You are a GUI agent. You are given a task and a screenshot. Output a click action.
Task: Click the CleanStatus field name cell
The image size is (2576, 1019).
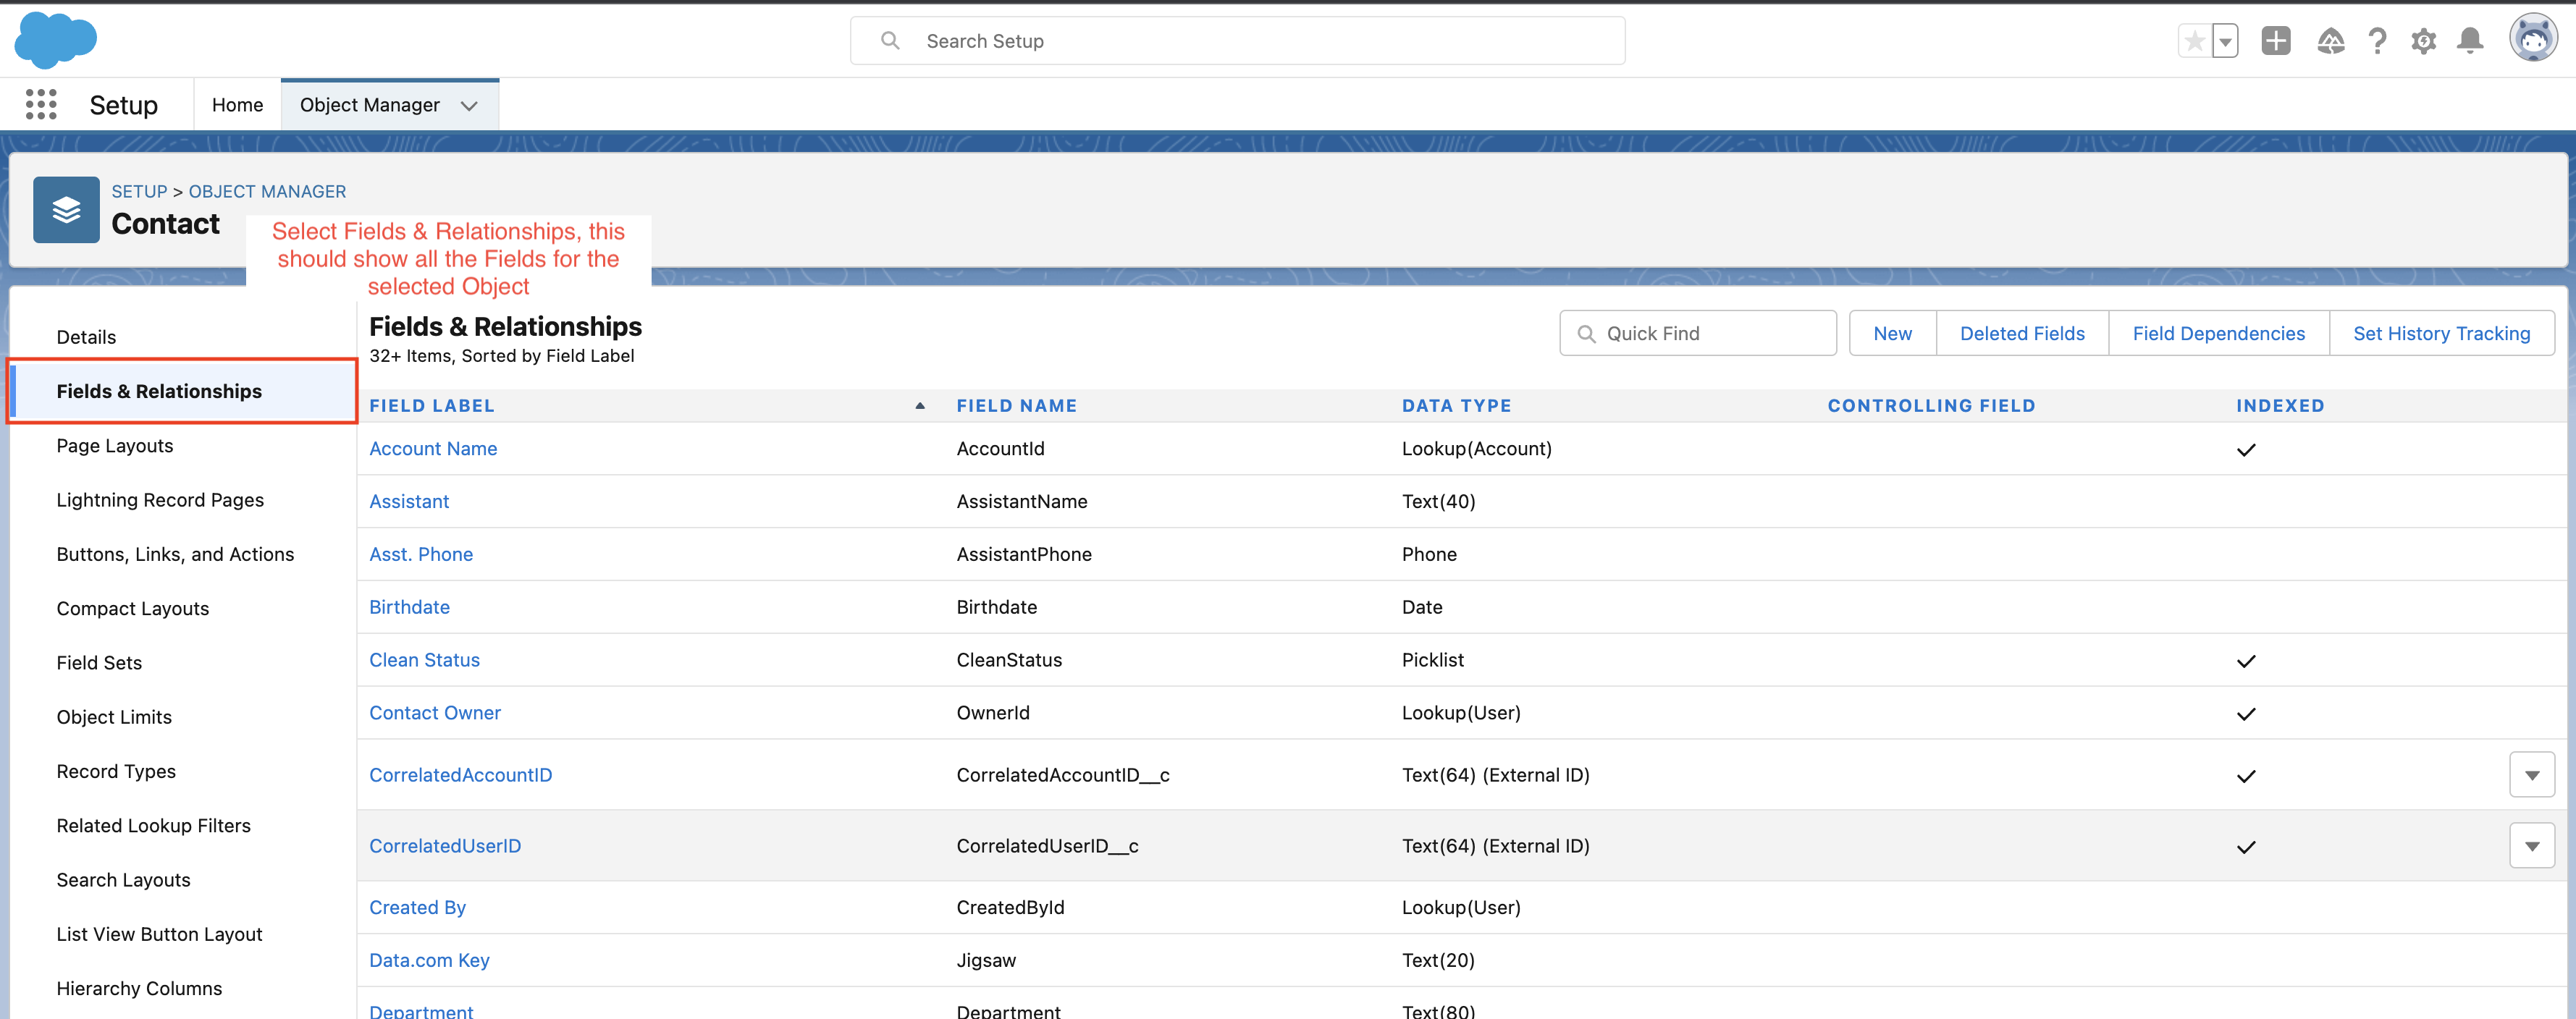(x=1009, y=660)
